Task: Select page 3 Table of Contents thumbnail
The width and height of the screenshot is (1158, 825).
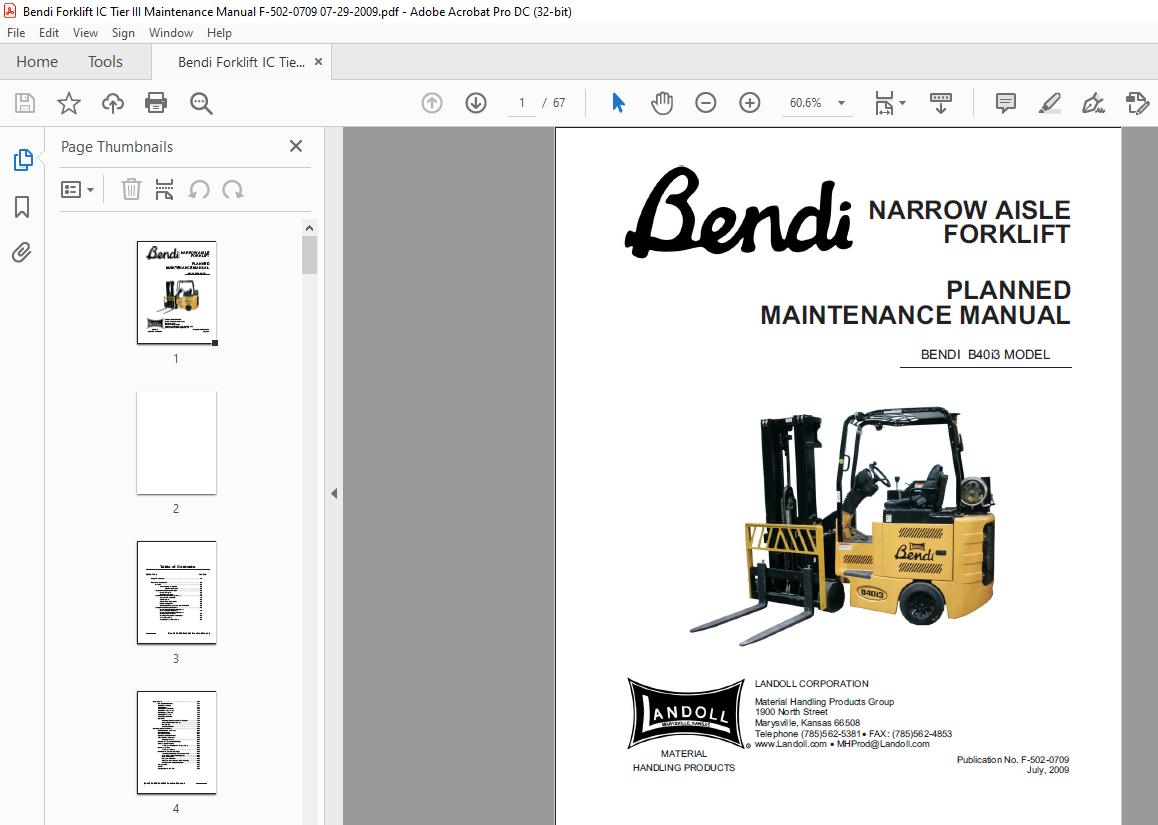Action: (177, 592)
